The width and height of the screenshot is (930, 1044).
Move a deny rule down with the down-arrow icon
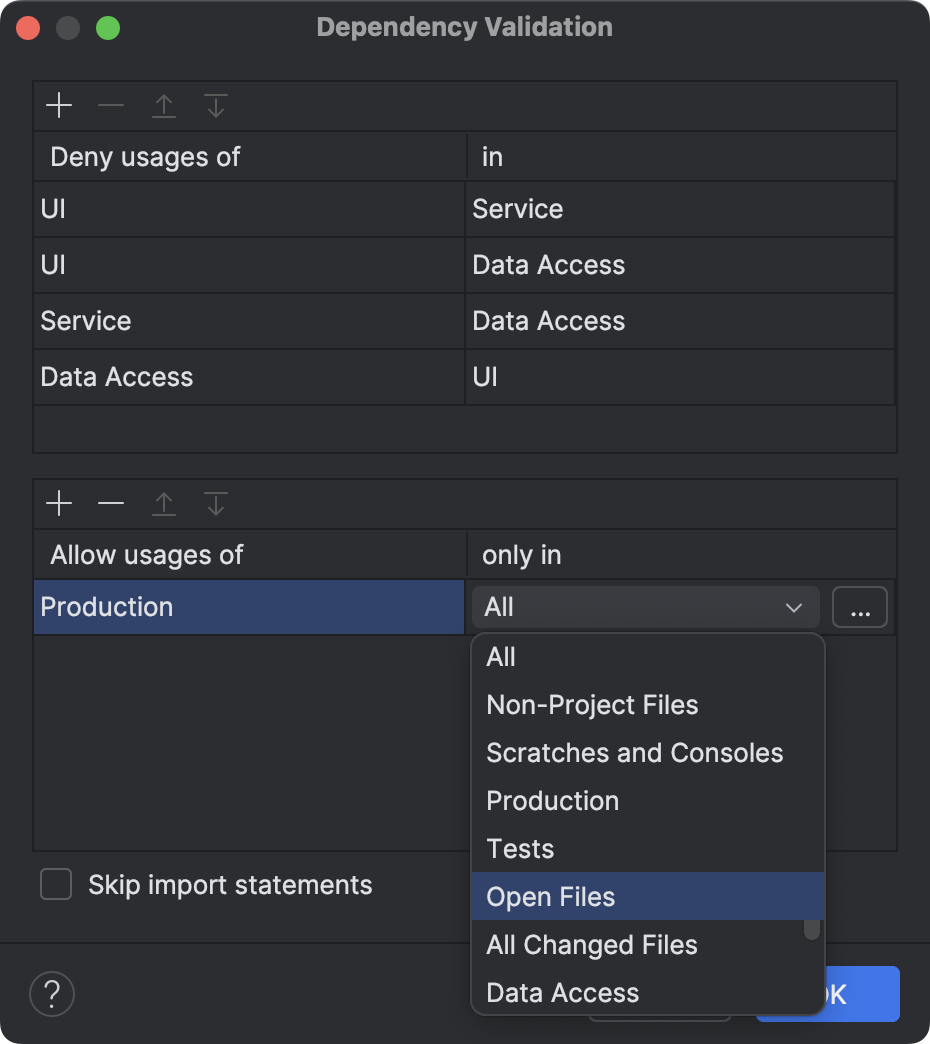215,105
